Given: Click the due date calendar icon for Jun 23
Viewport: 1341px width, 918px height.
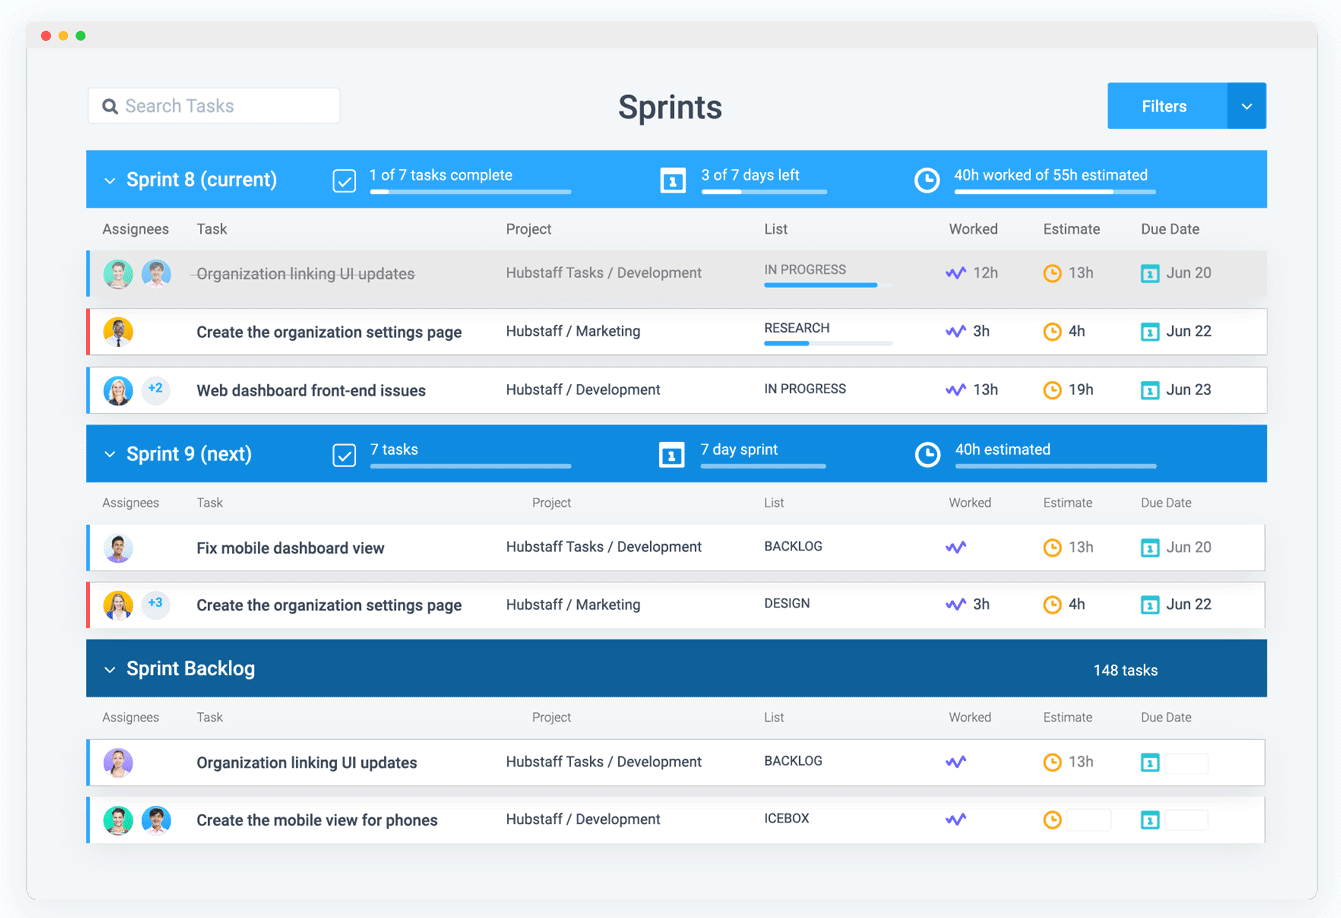Looking at the screenshot, I should [1150, 390].
